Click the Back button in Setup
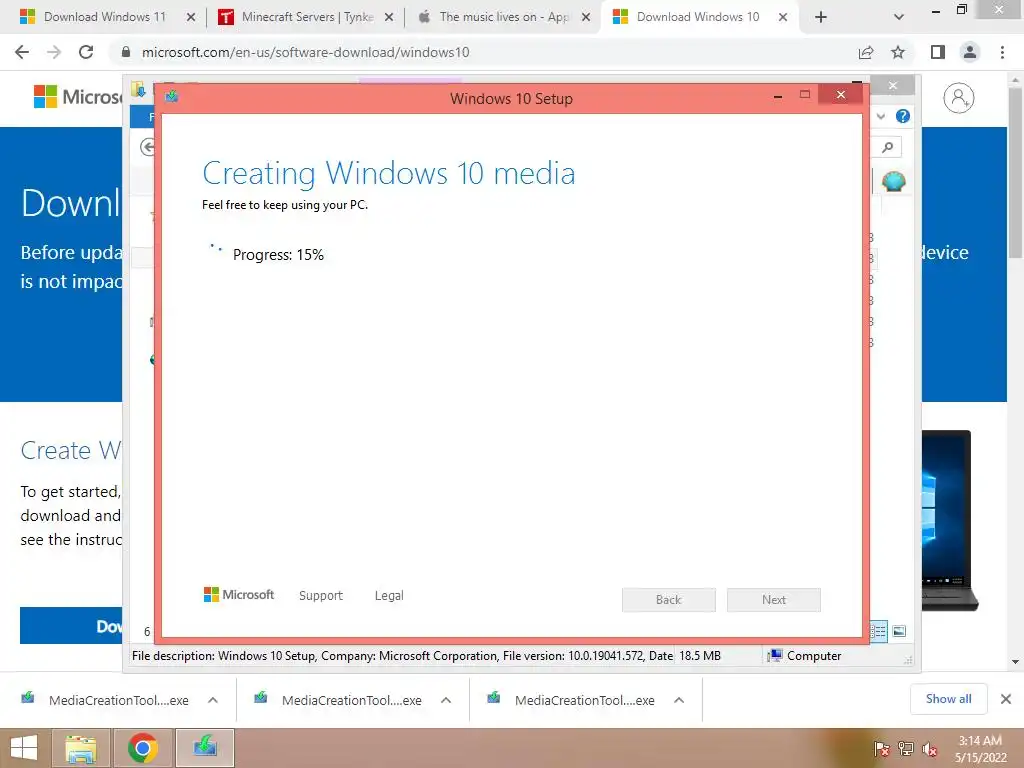The image size is (1024, 768). click(669, 600)
